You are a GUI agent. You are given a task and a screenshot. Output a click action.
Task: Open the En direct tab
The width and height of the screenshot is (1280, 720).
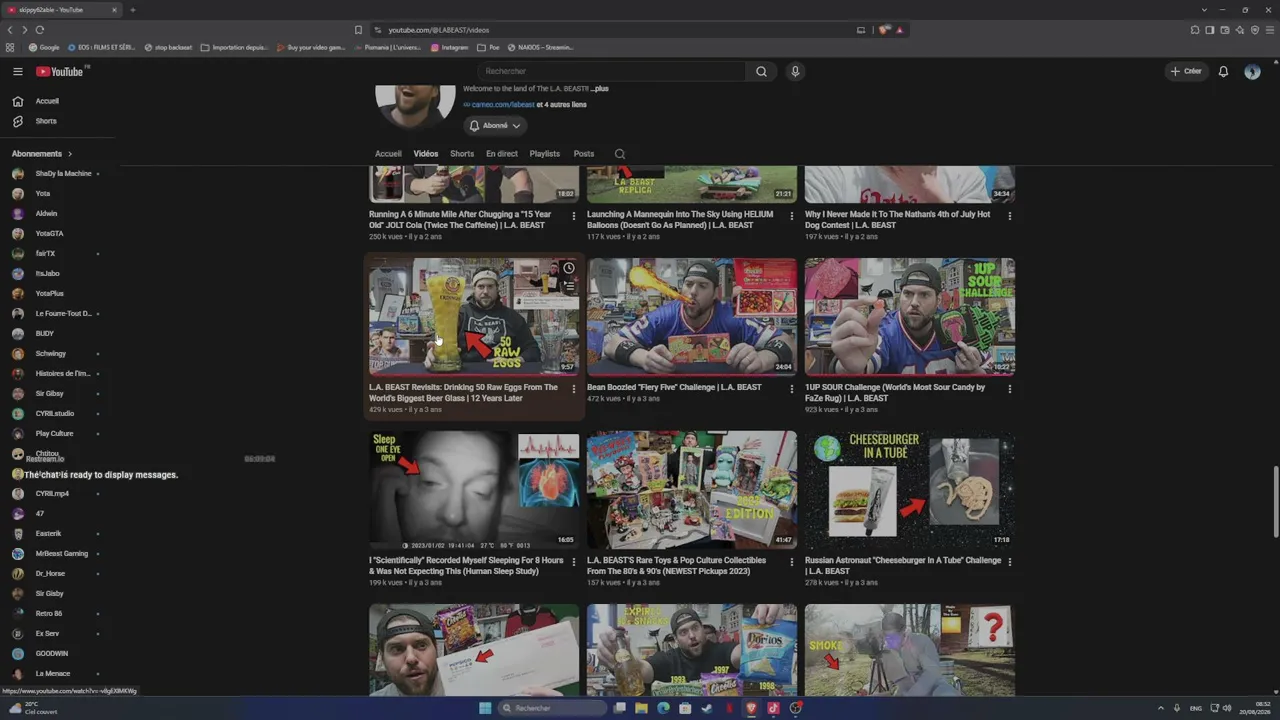click(502, 154)
